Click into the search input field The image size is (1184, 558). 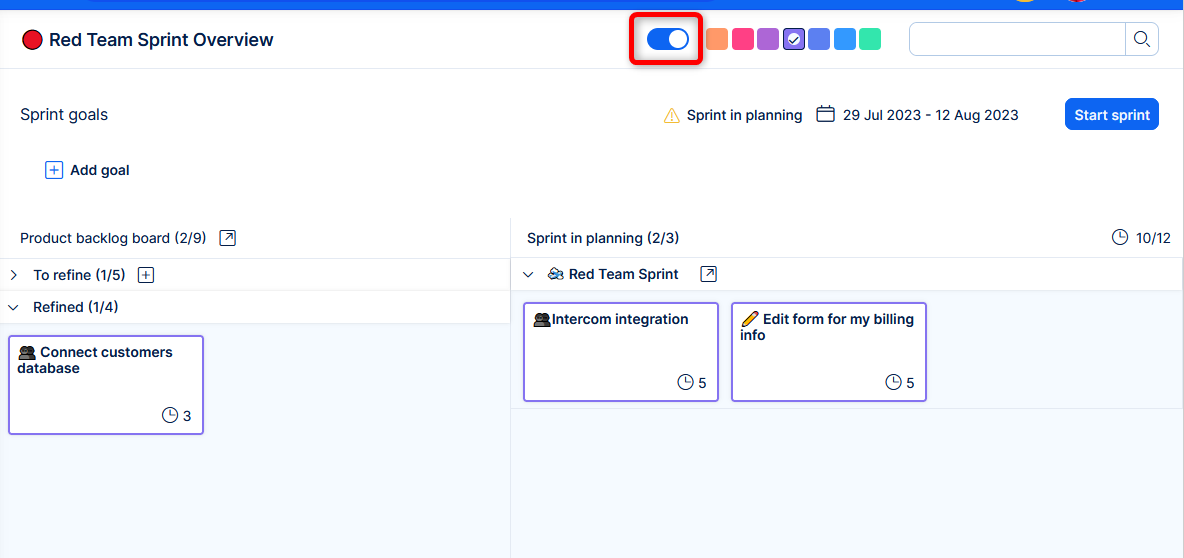pos(1016,40)
